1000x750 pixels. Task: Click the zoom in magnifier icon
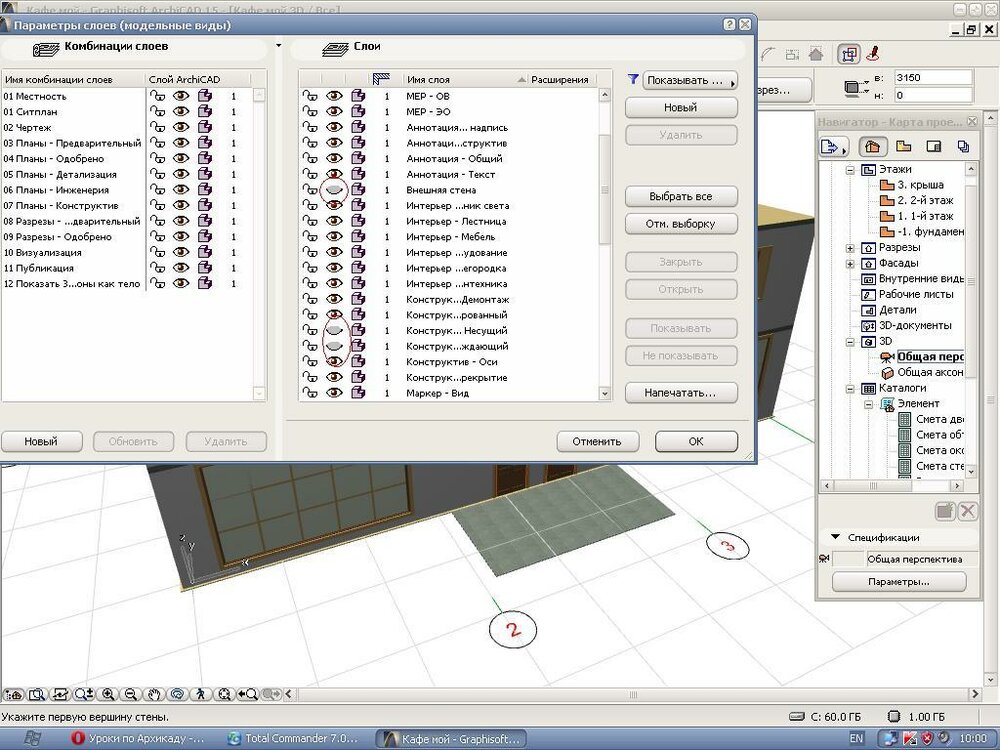108,693
